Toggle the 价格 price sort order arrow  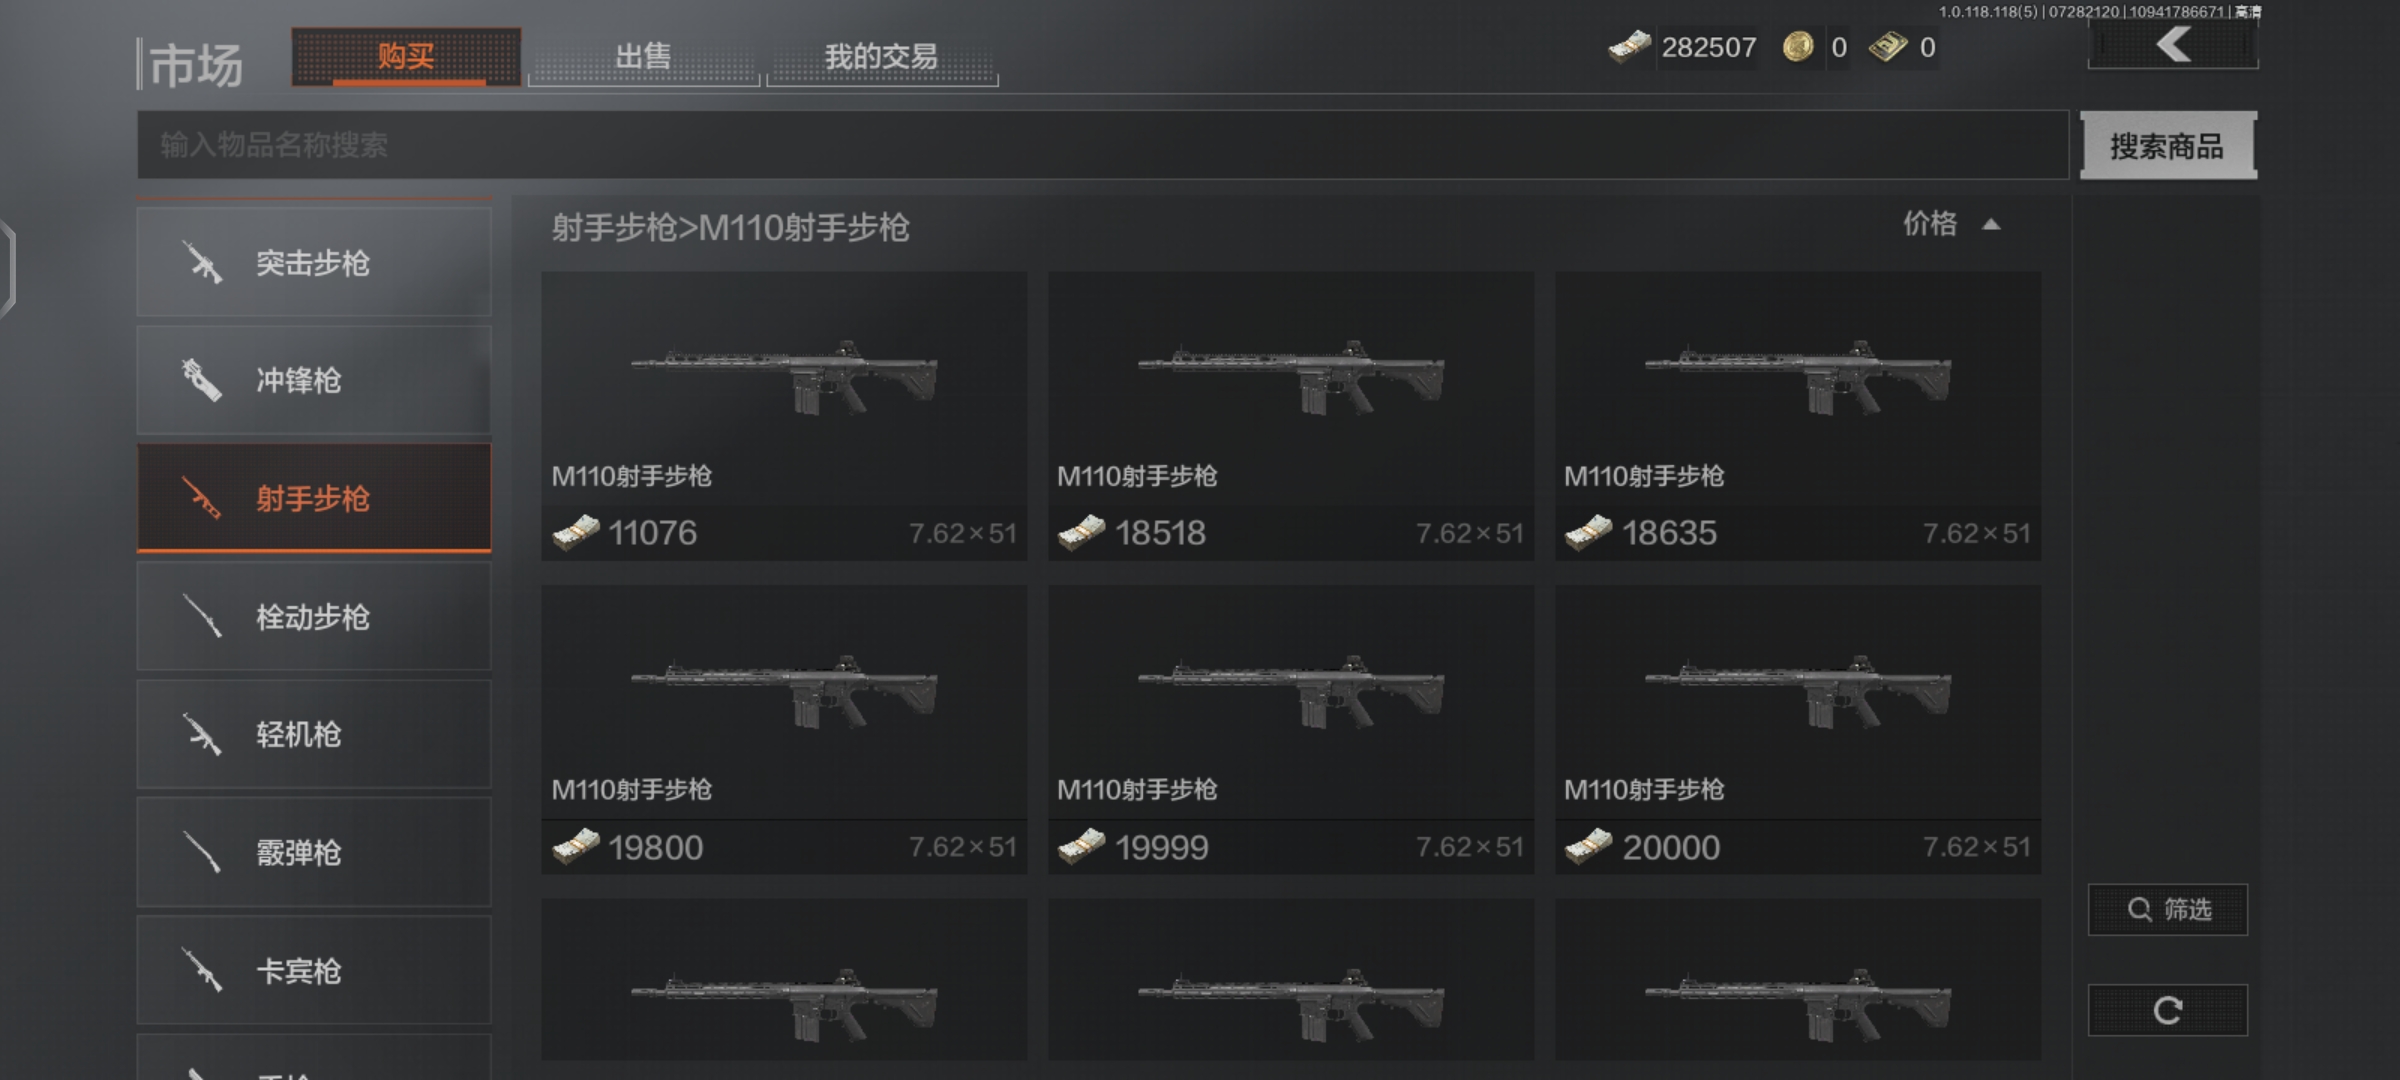[x=1991, y=224]
